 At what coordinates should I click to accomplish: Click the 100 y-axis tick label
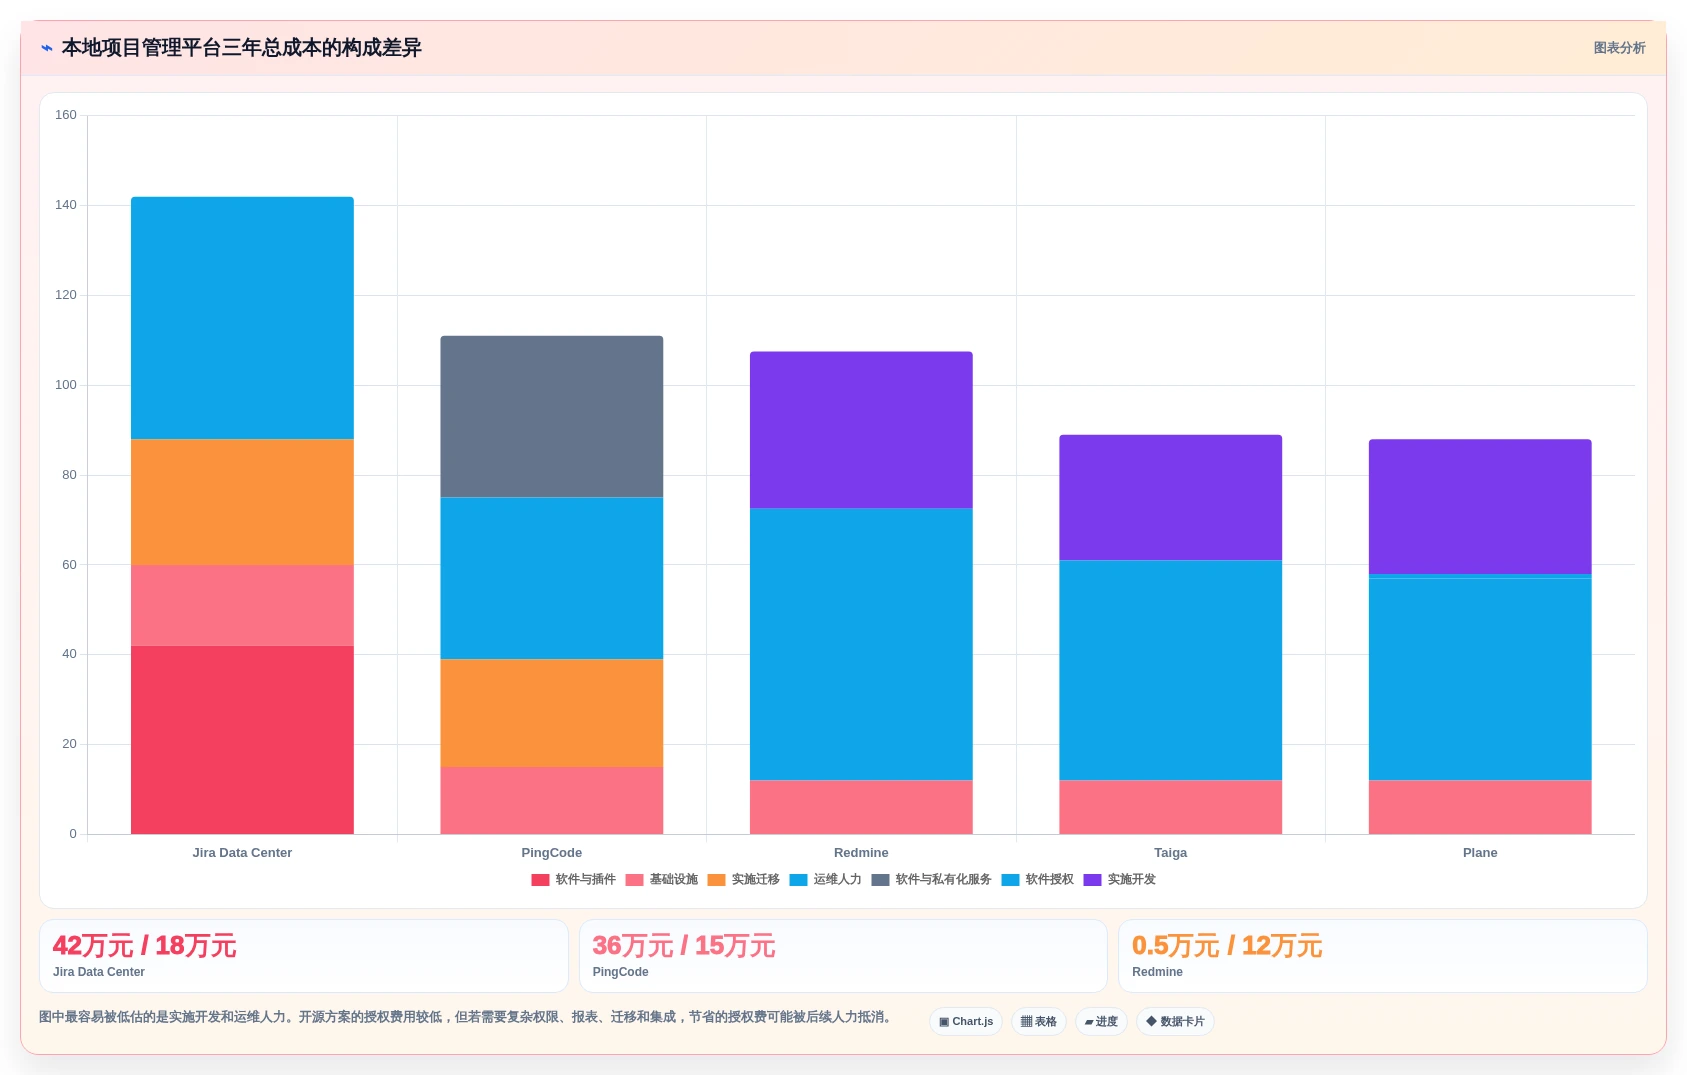click(x=66, y=385)
